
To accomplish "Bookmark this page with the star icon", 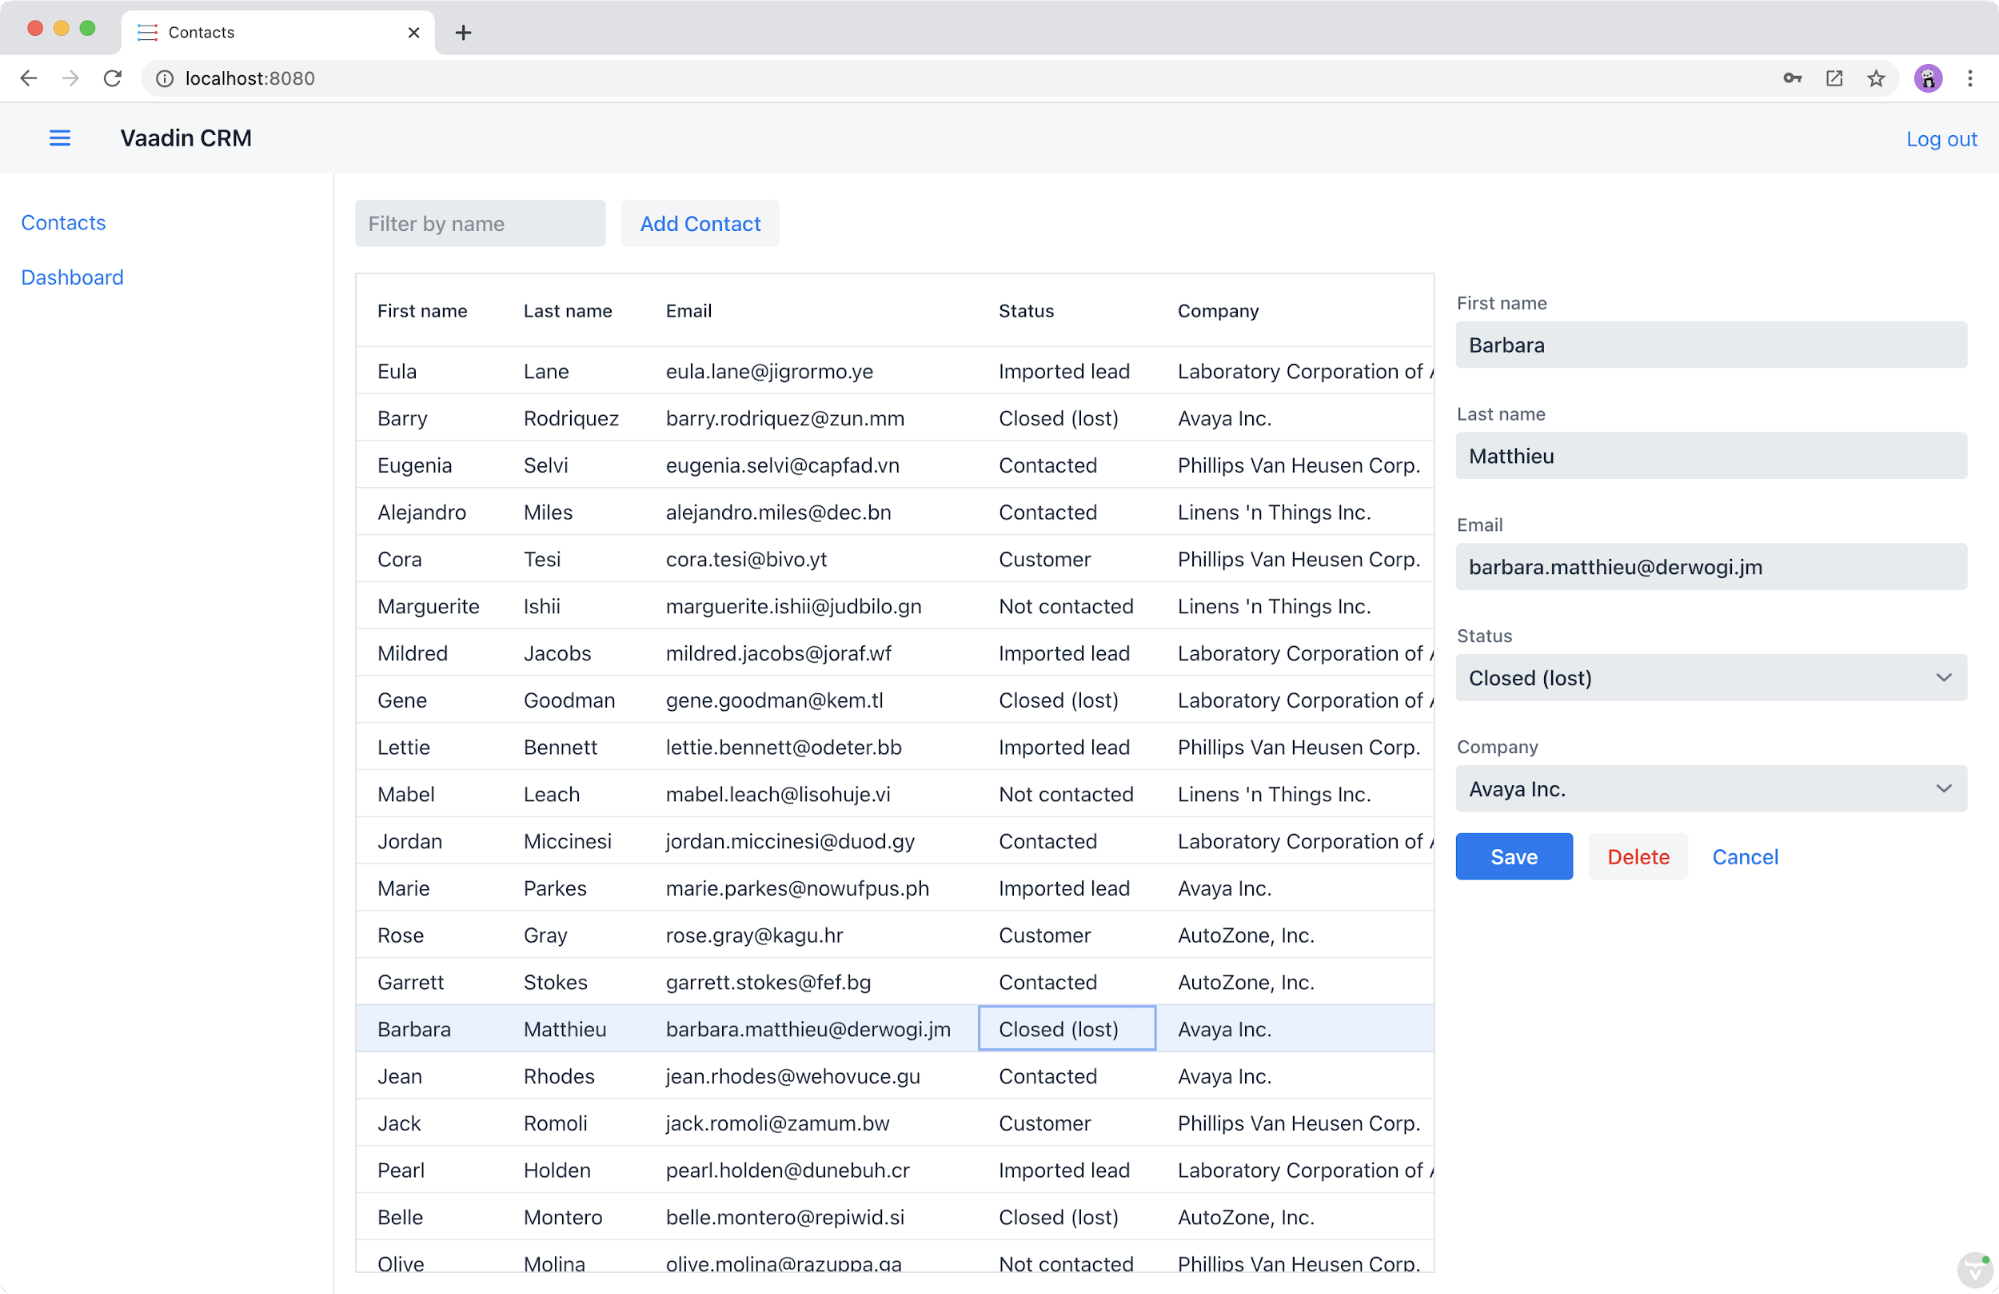I will pos(1876,78).
